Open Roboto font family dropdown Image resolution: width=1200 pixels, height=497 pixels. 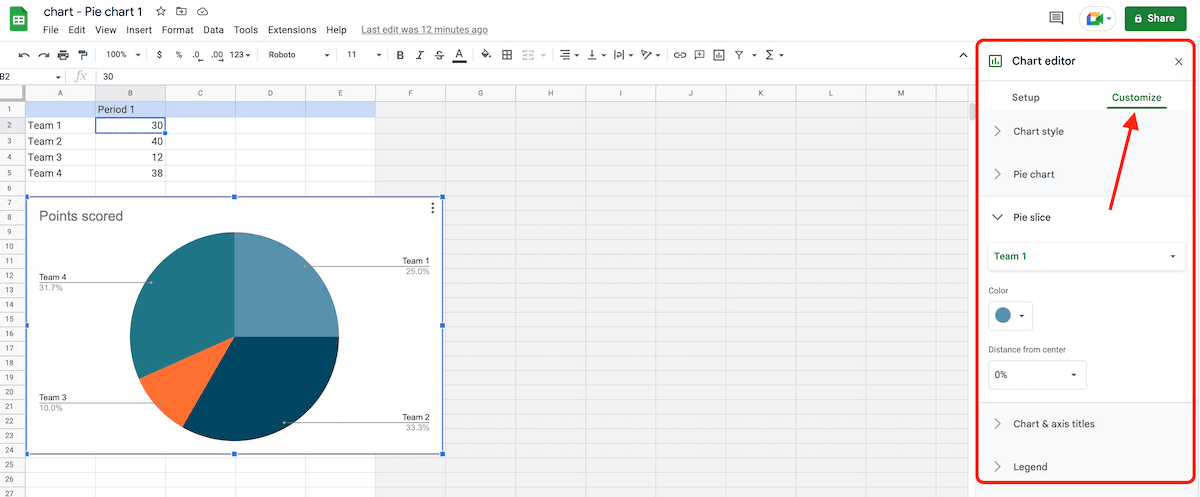tap(298, 55)
